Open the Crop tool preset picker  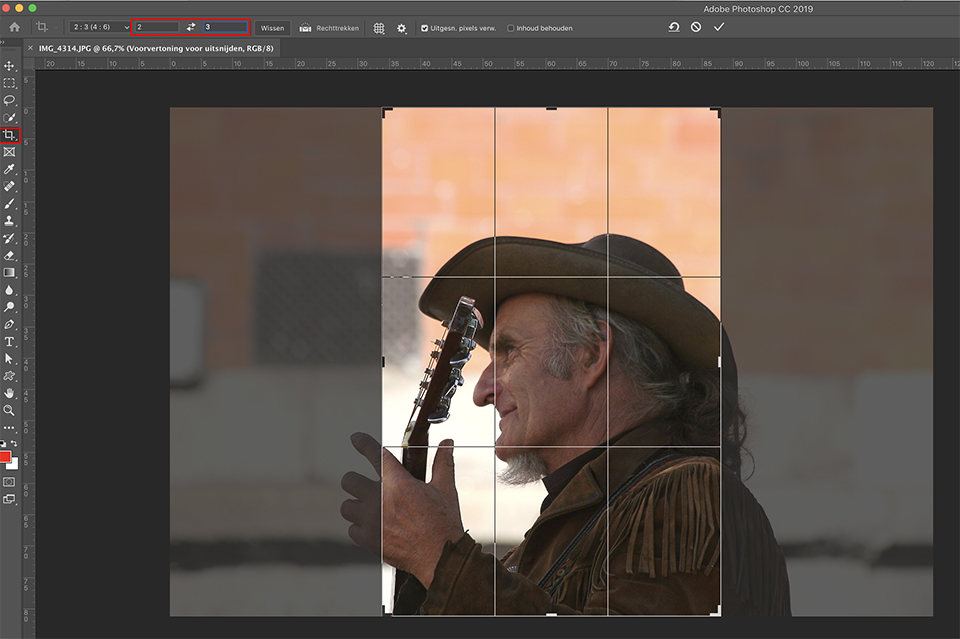point(46,27)
